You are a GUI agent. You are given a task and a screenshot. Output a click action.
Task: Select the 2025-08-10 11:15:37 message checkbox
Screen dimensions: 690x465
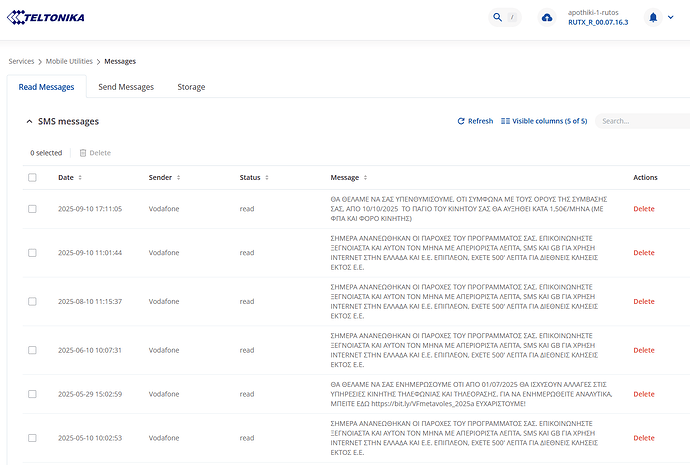[33, 301]
